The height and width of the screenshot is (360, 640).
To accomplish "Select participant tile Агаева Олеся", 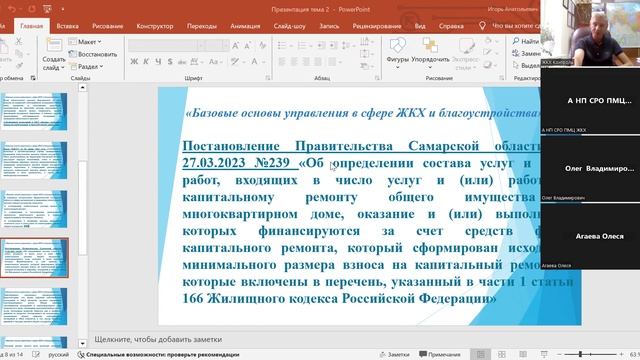I will point(590,236).
